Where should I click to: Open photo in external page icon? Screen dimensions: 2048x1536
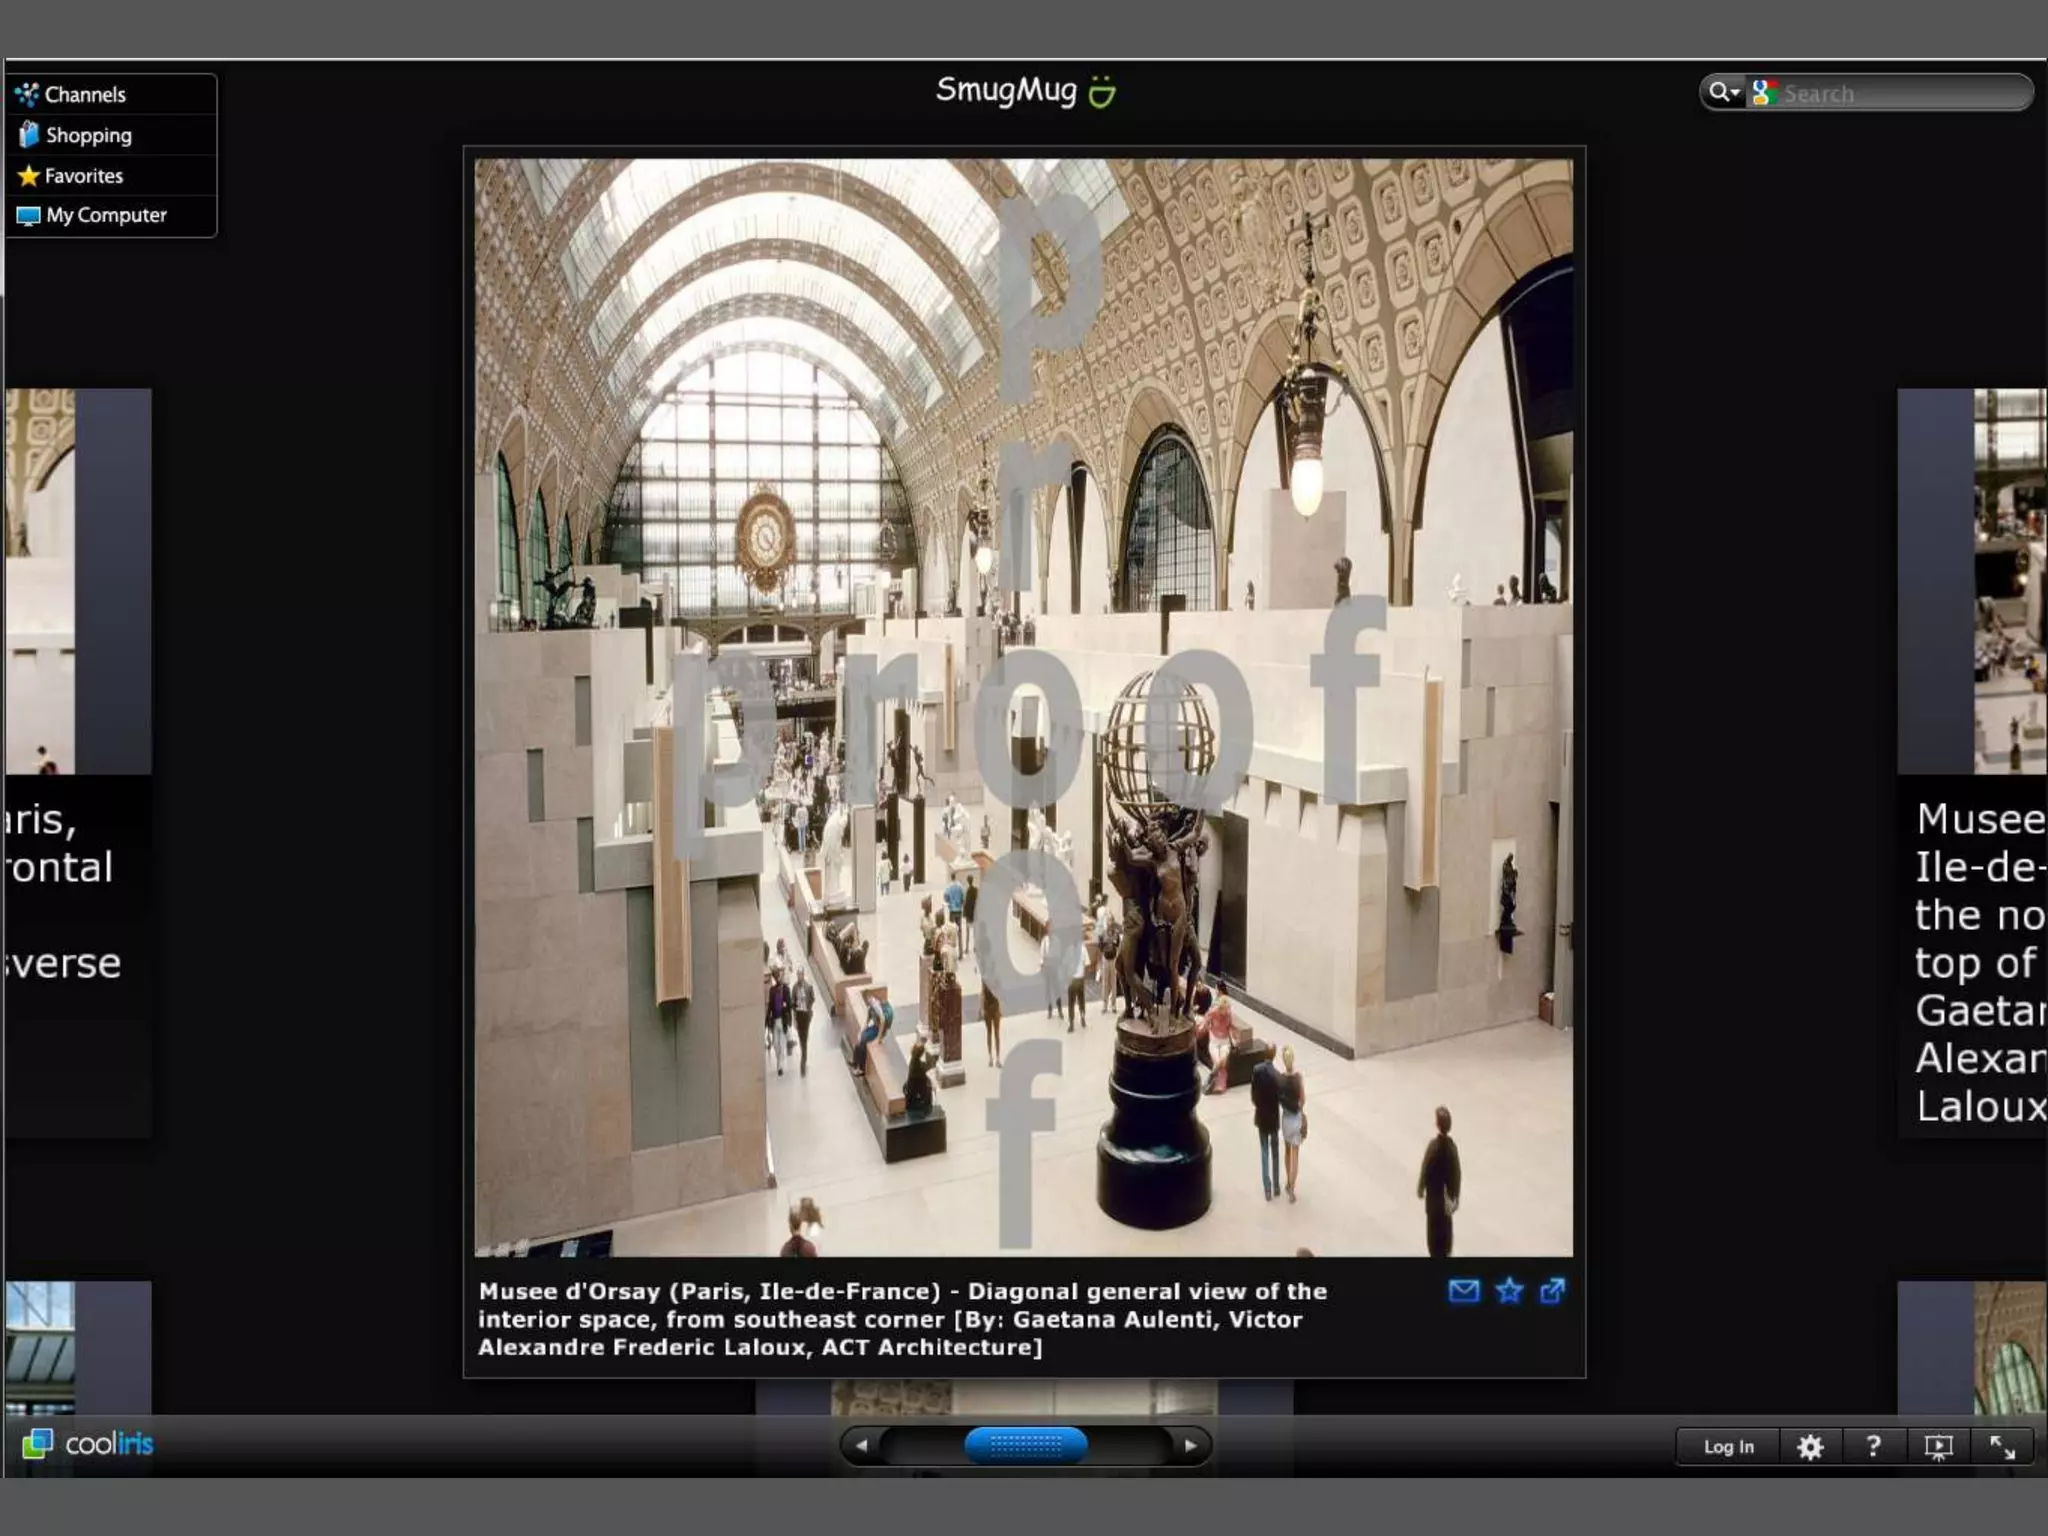click(x=1552, y=1291)
